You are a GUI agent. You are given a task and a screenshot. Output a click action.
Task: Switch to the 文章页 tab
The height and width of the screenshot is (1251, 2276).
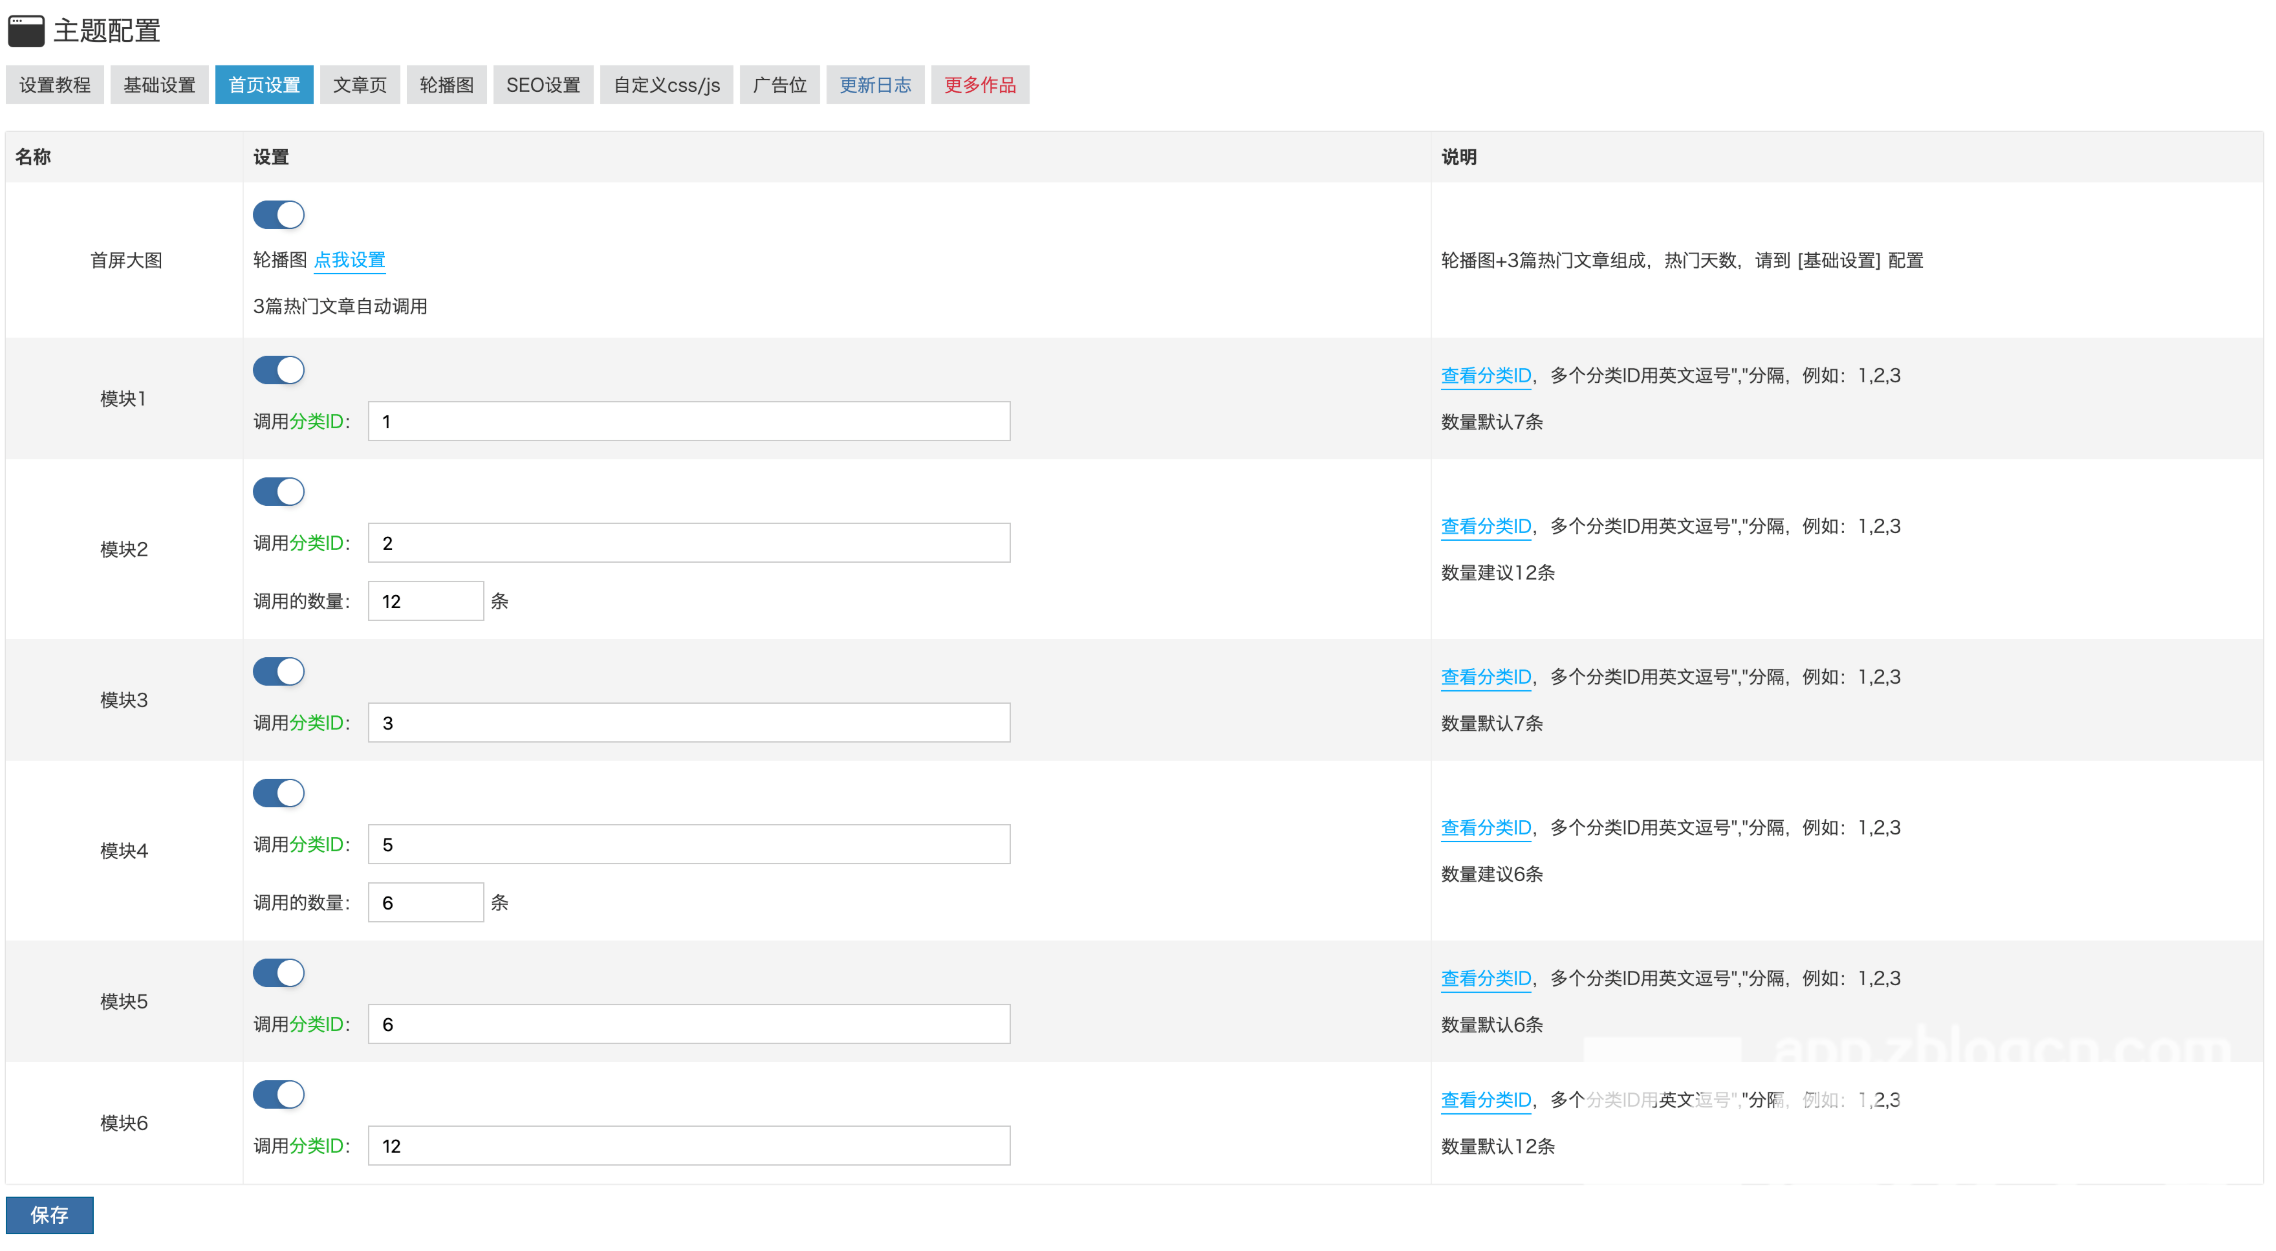(360, 85)
